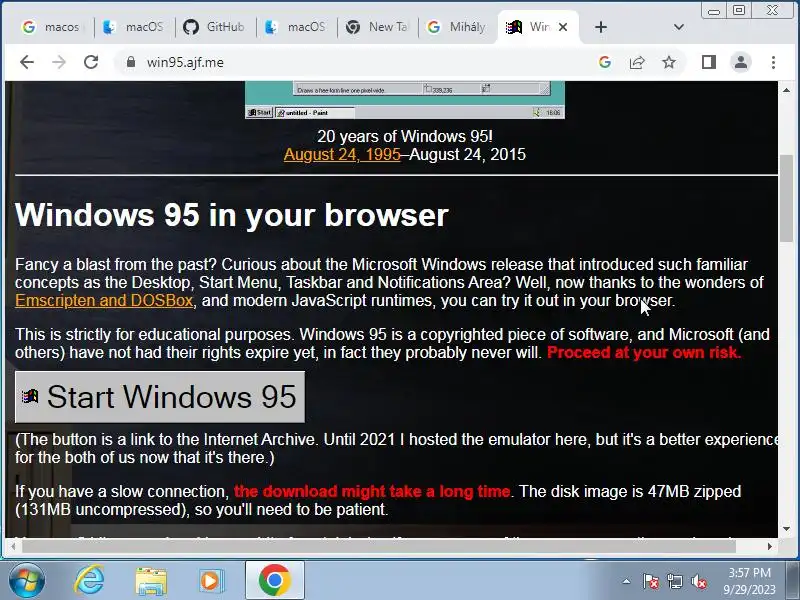Viewport: 800px width, 600px height.
Task: Click the 'Windows 95 in your browser' heading
Action: click(x=232, y=215)
